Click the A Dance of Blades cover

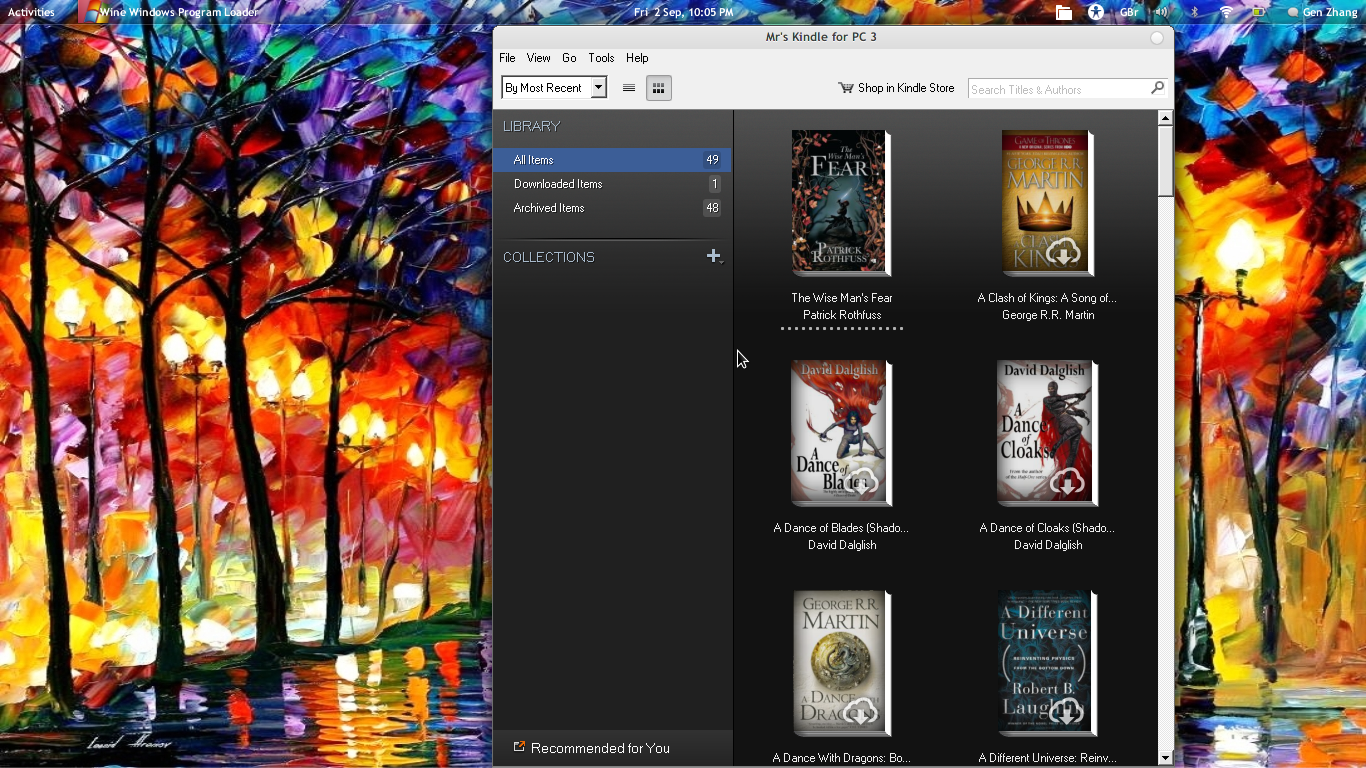click(x=841, y=433)
